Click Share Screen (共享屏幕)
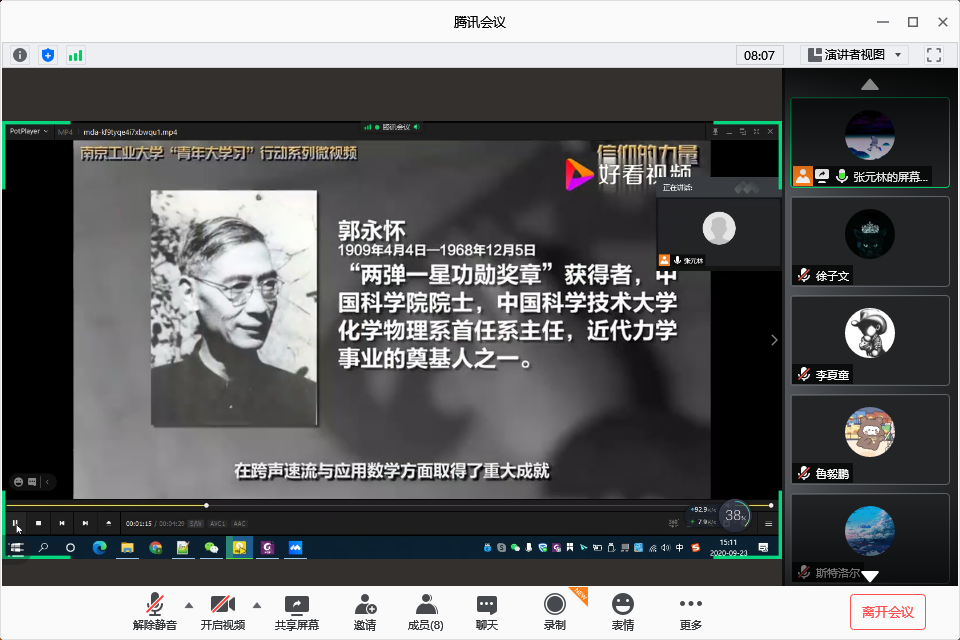 click(297, 611)
